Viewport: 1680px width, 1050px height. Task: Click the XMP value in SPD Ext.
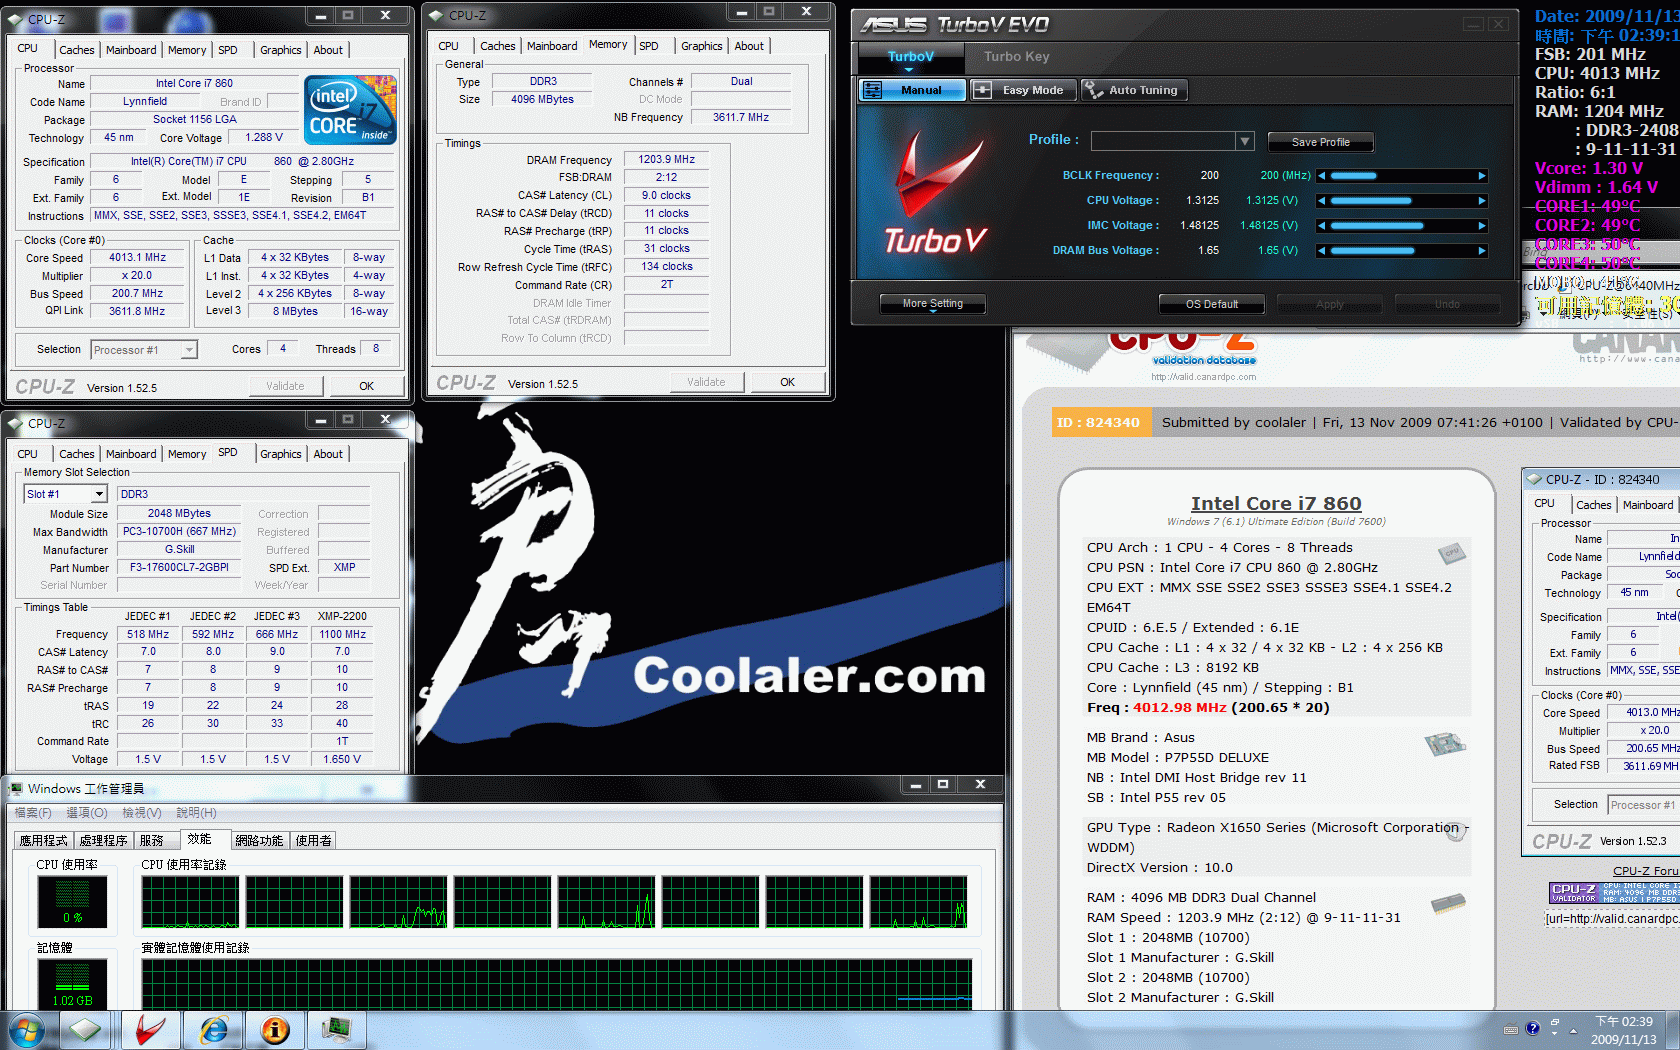point(344,568)
